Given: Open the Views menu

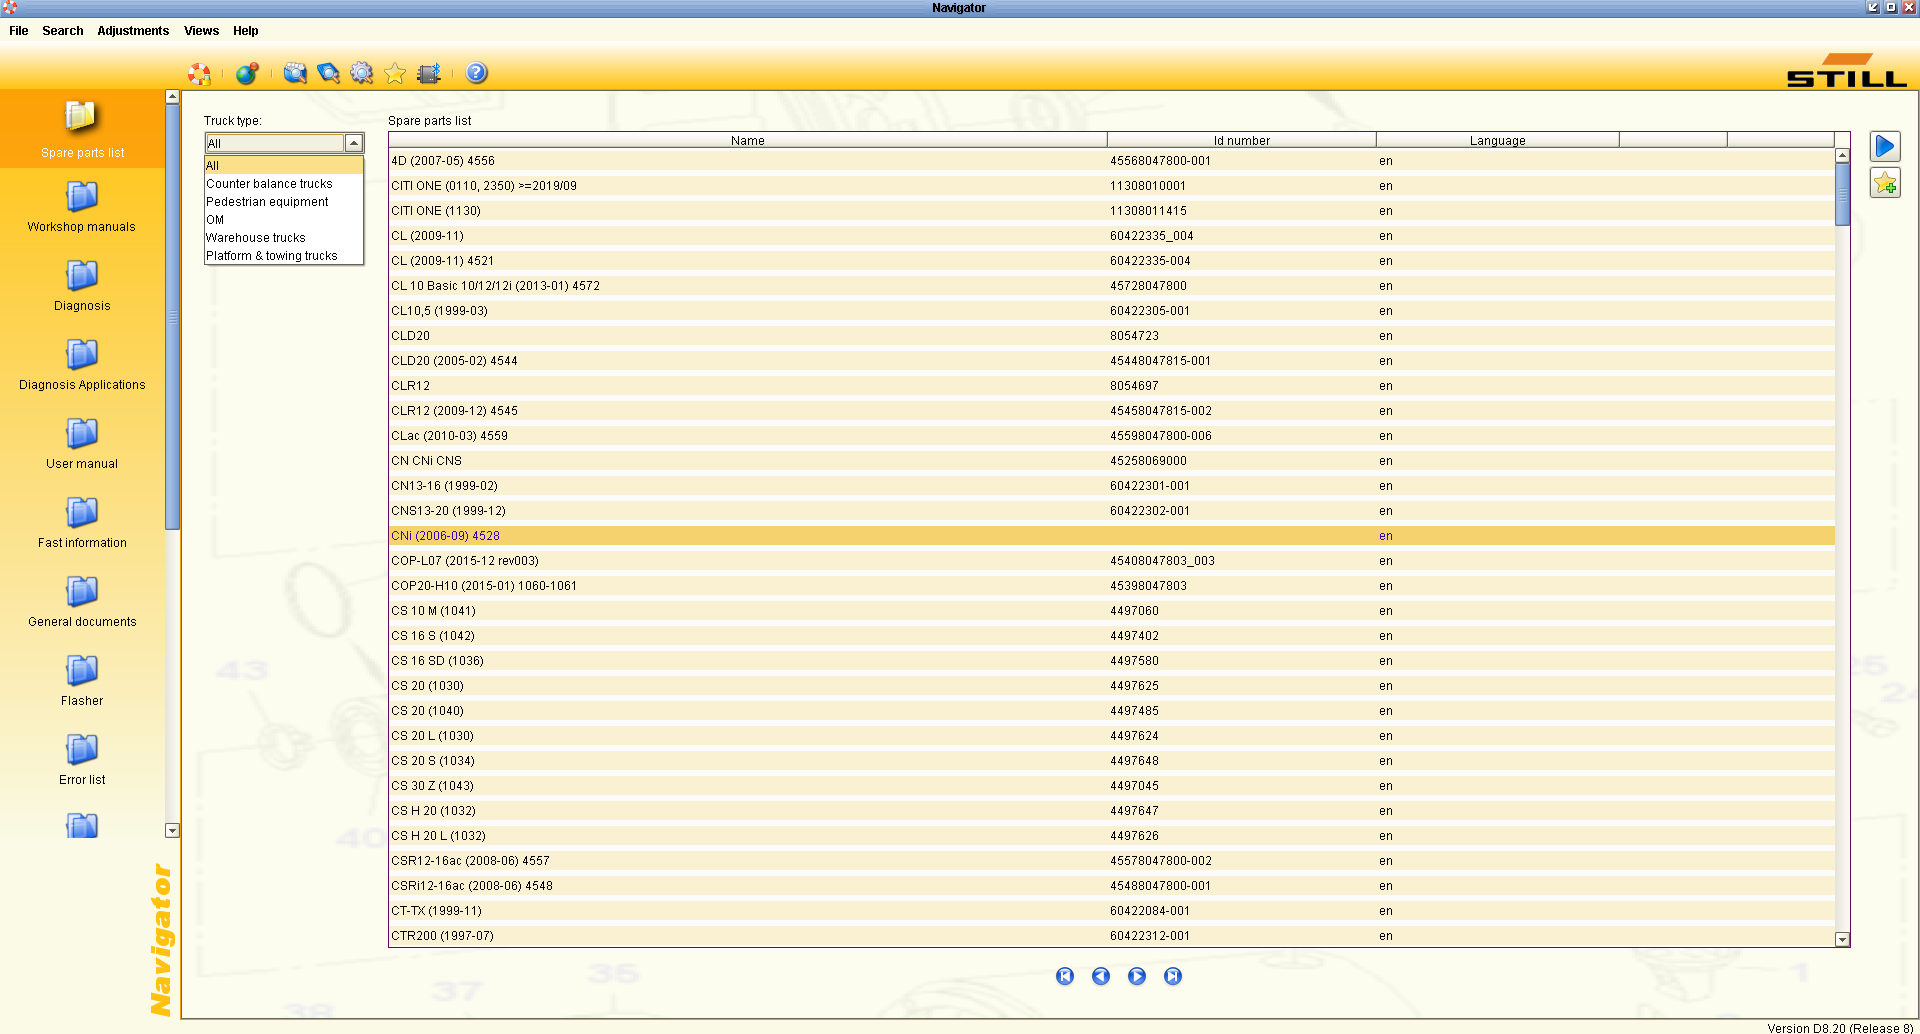Looking at the screenshot, I should coord(201,31).
